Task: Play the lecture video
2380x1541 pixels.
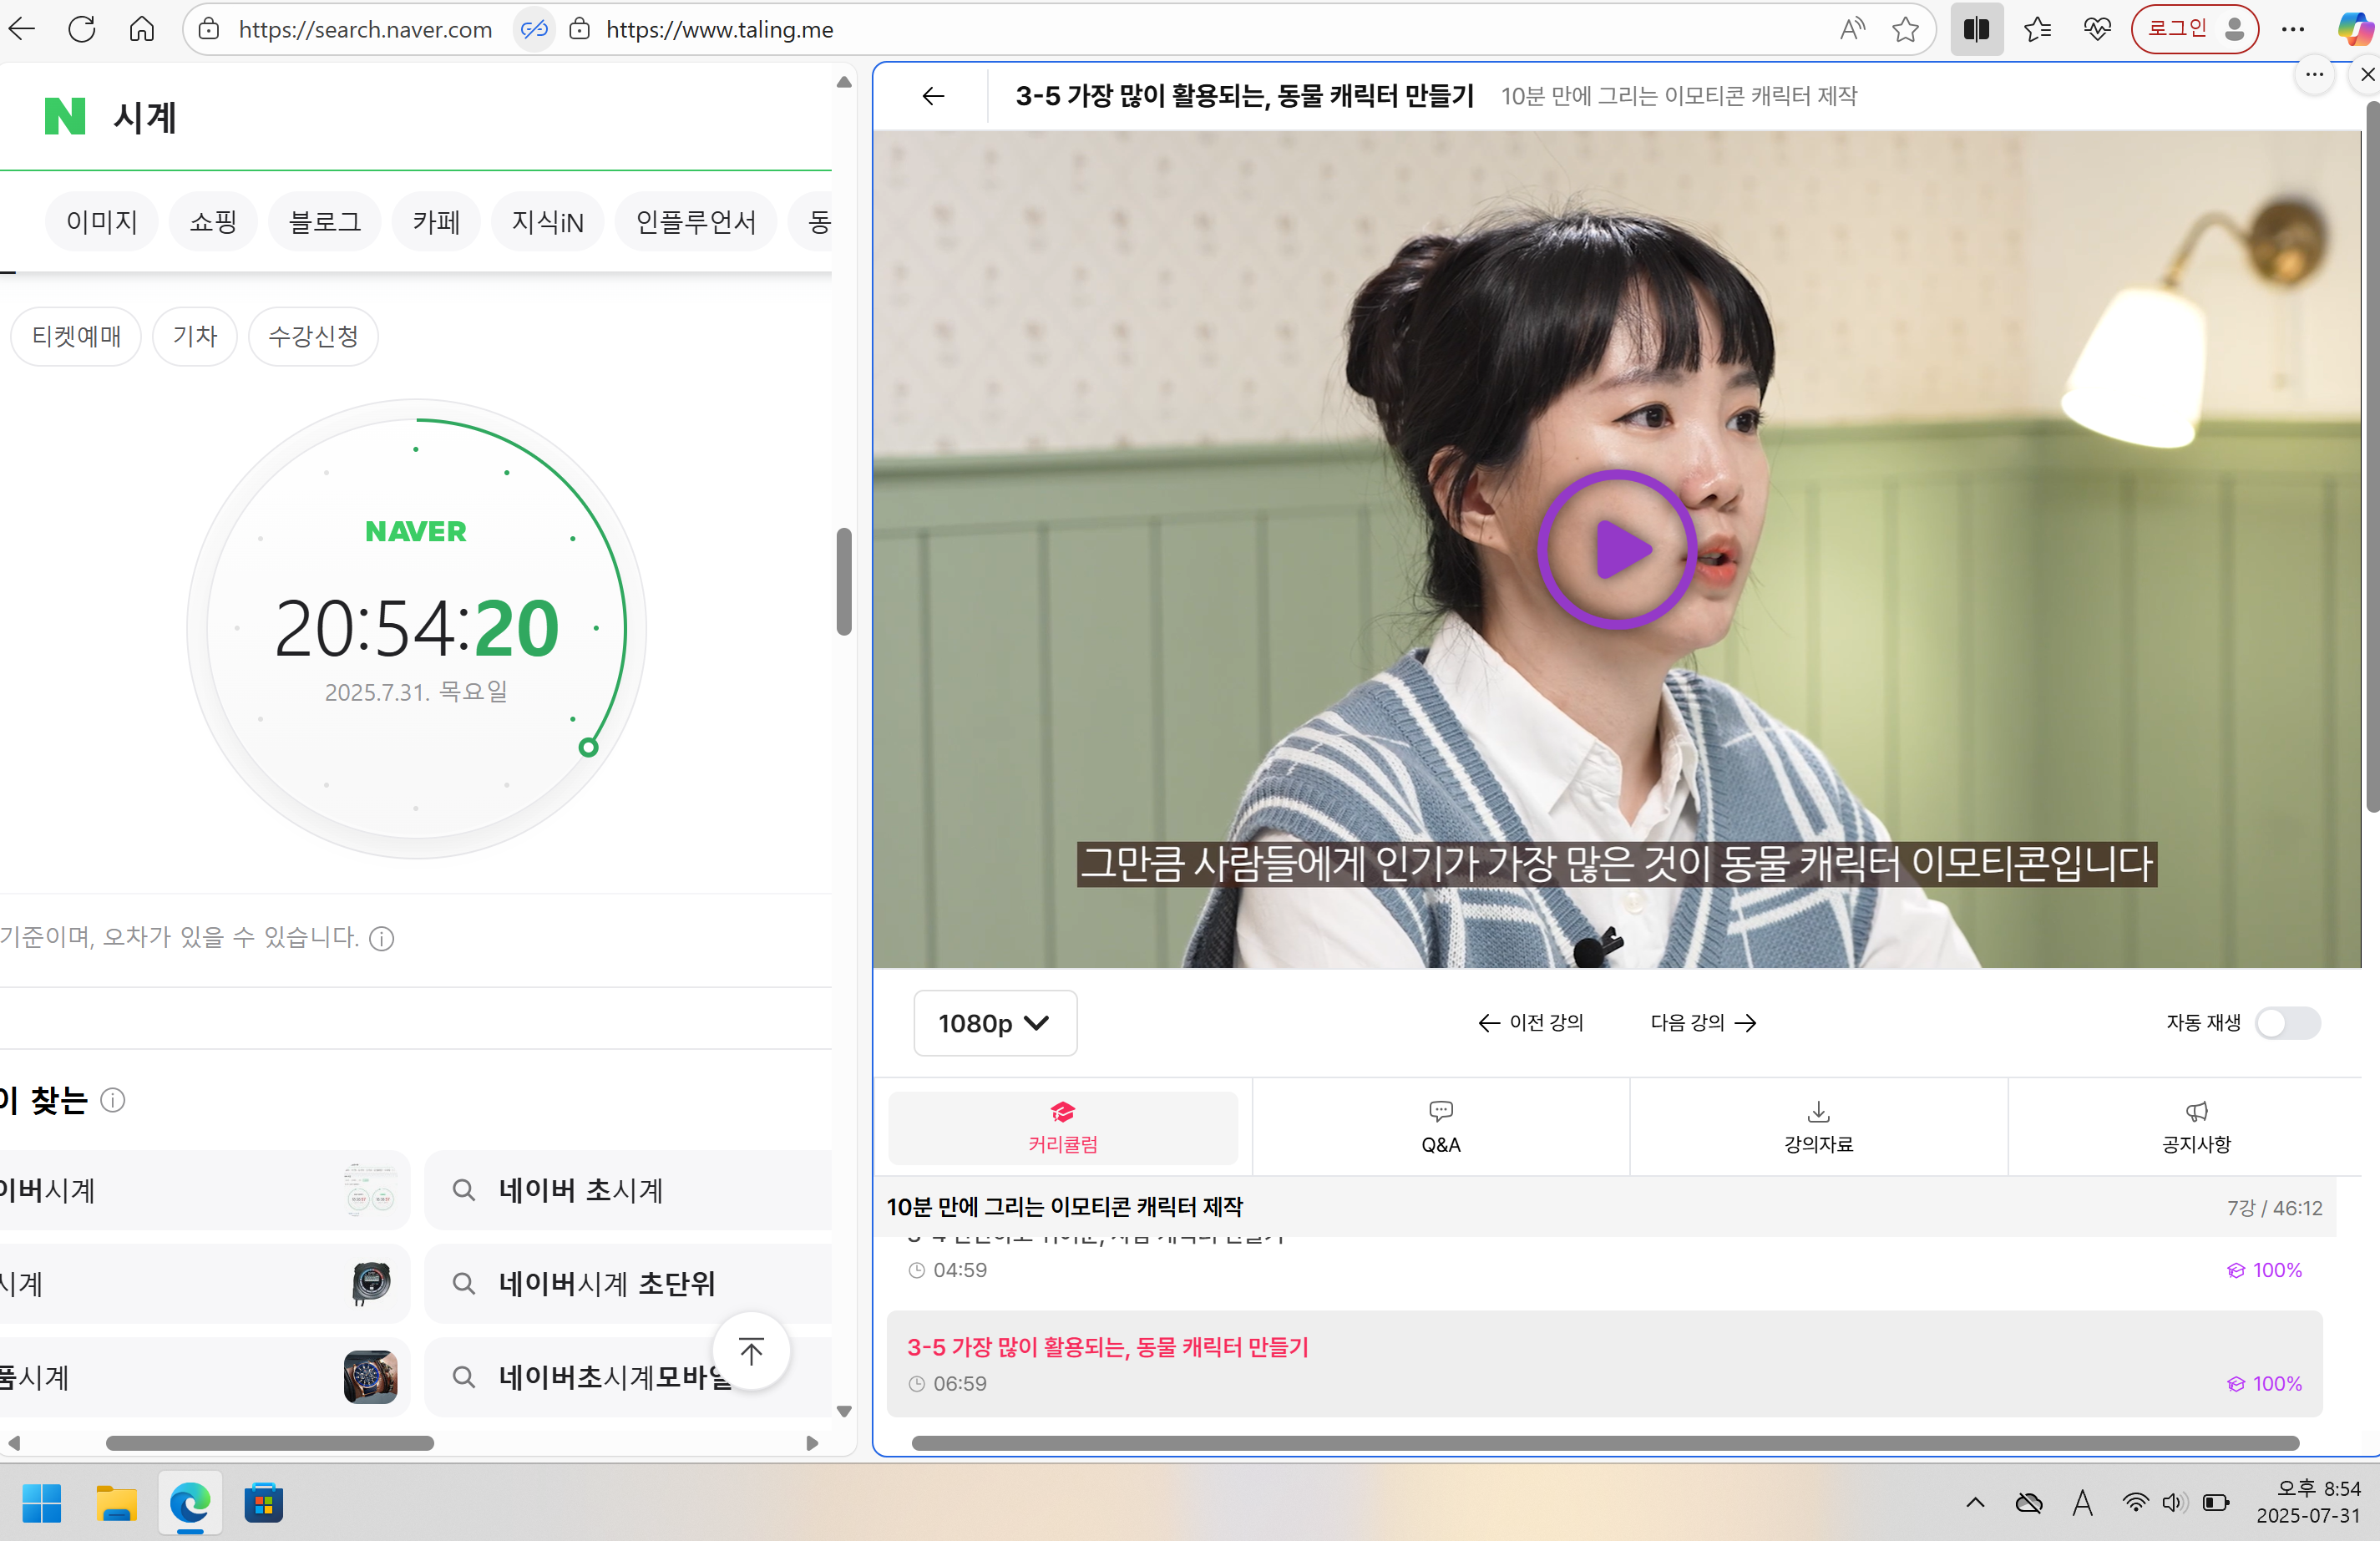Action: pyautogui.click(x=1616, y=548)
